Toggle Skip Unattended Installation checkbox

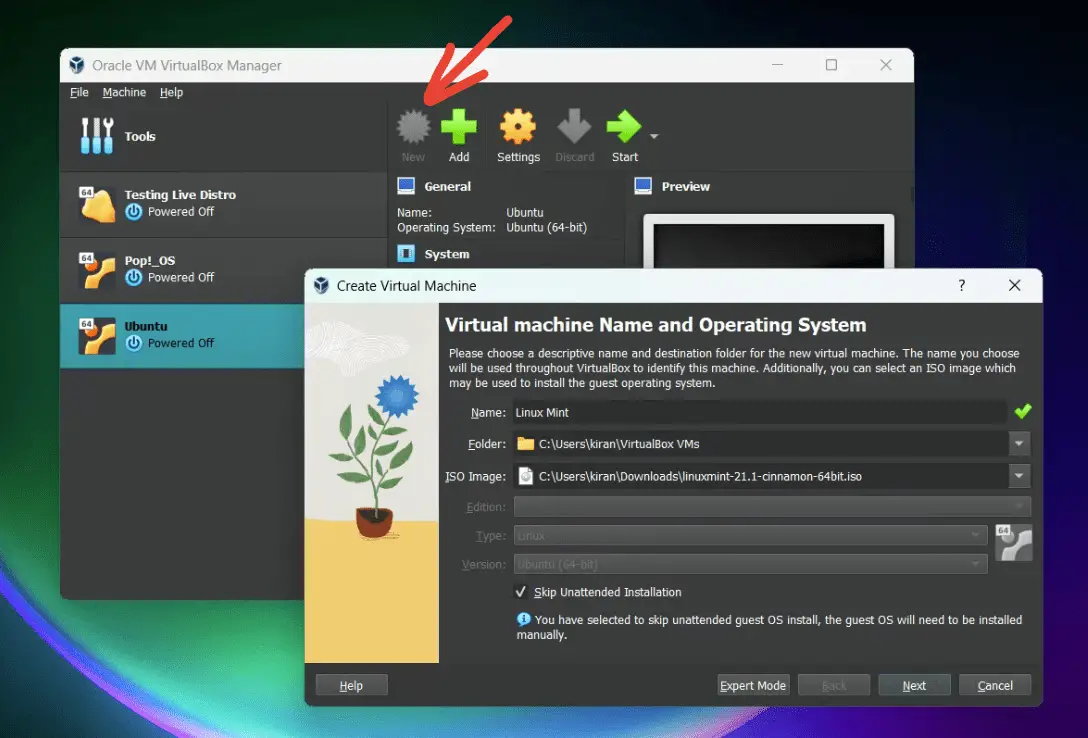[520, 592]
